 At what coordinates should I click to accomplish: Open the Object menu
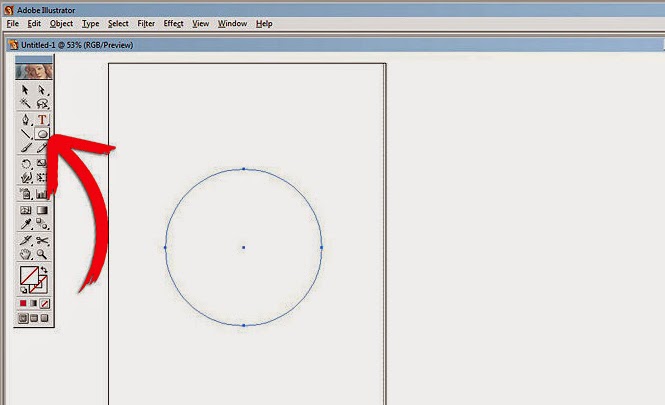click(x=61, y=24)
